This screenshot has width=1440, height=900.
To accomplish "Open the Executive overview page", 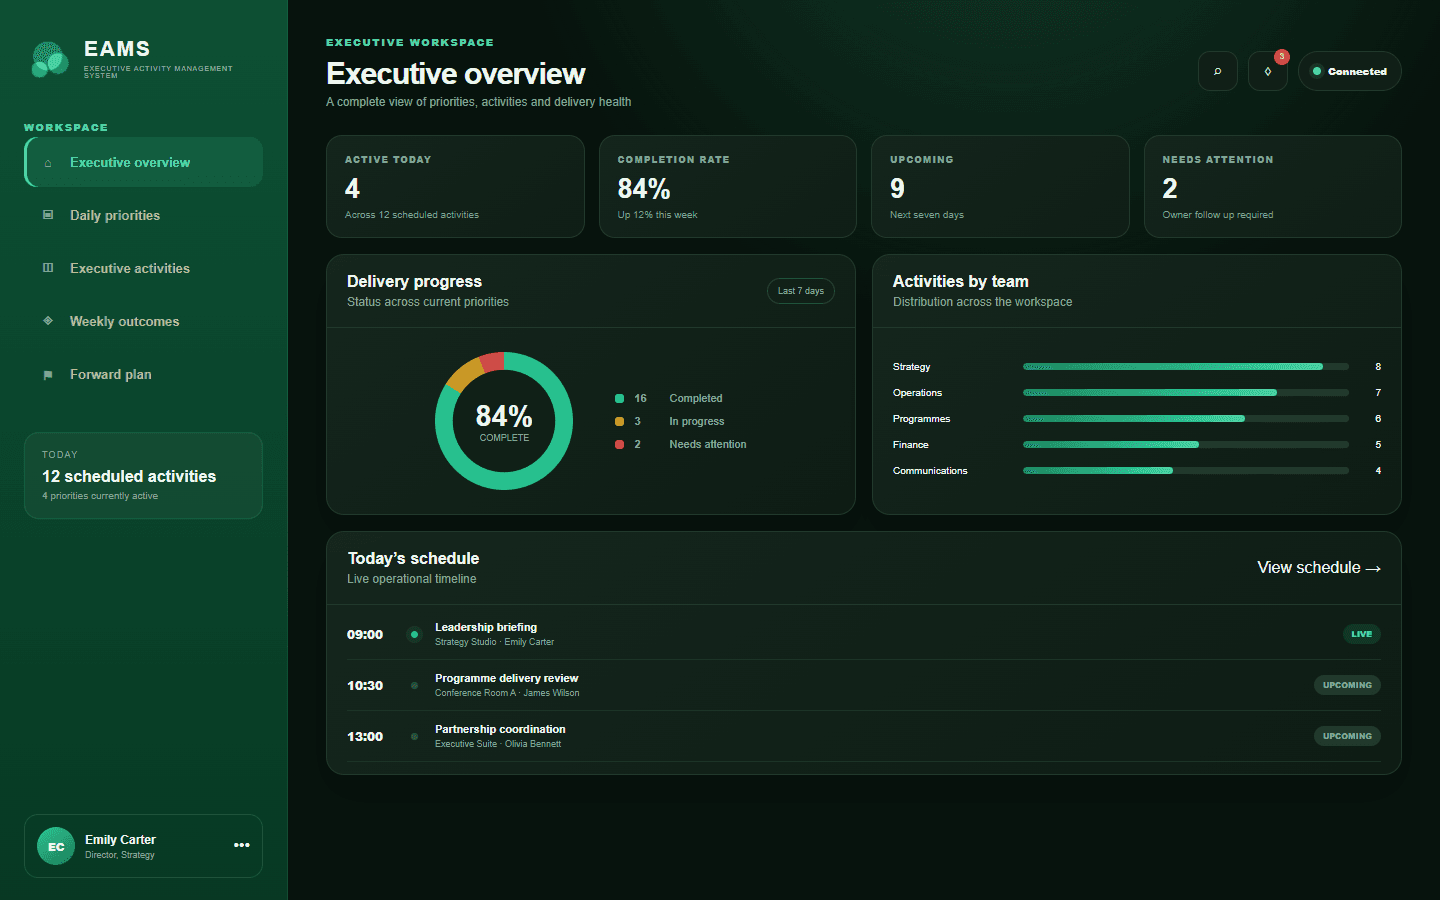I will click(x=144, y=162).
